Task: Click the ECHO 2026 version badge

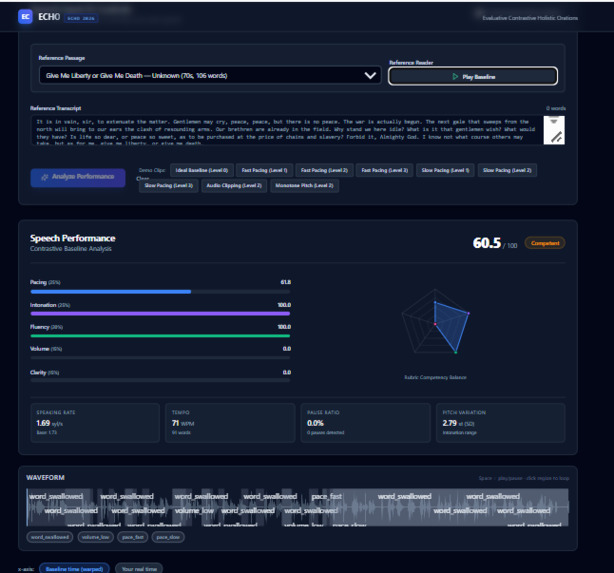Action: [x=81, y=18]
